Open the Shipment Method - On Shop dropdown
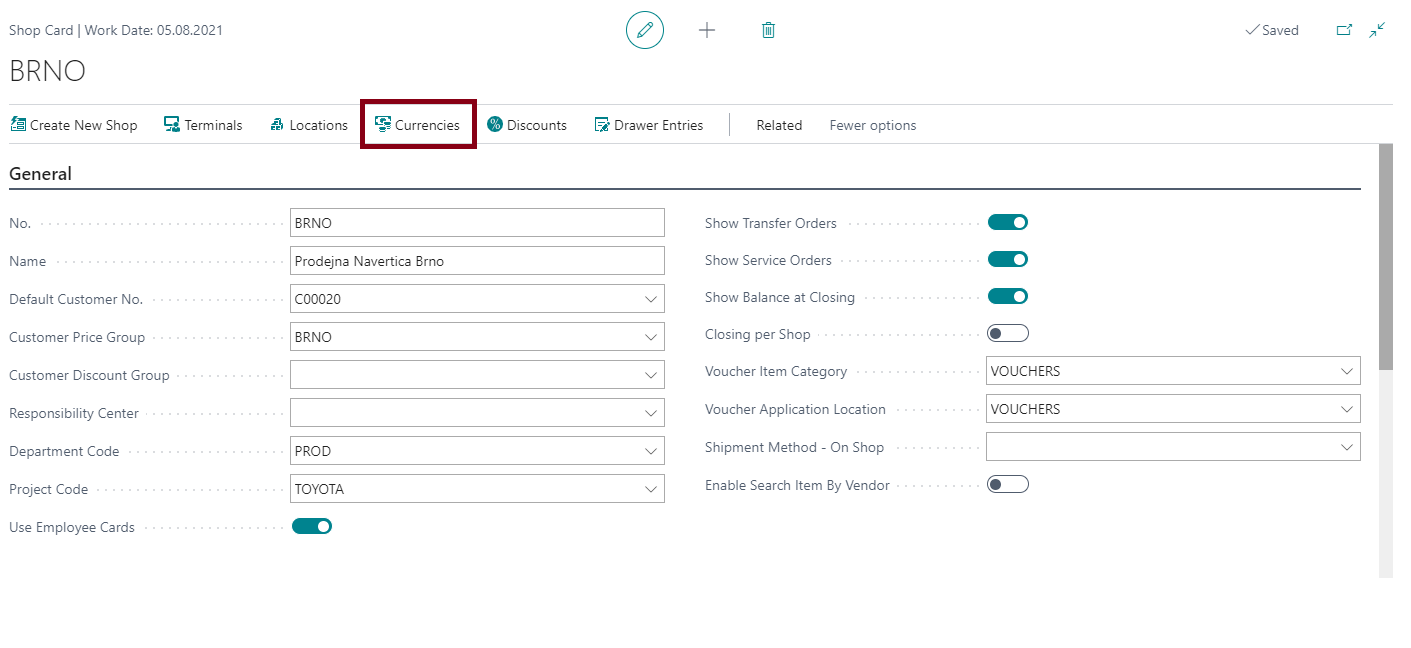The width and height of the screenshot is (1411, 648). click(x=1347, y=447)
